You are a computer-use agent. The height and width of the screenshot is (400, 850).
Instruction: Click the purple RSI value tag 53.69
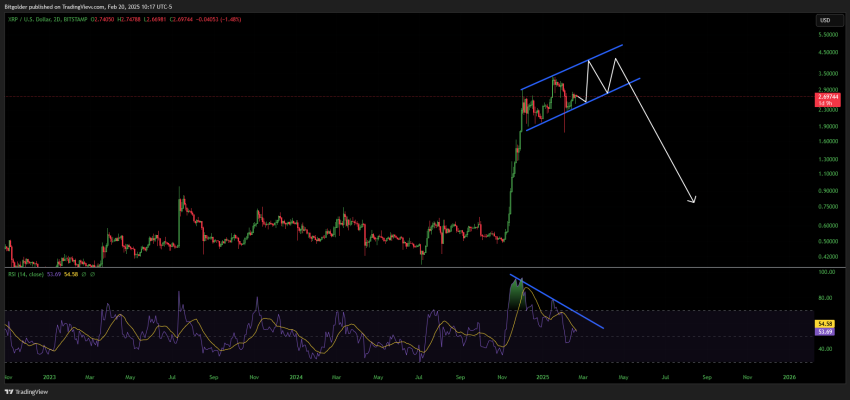(825, 331)
